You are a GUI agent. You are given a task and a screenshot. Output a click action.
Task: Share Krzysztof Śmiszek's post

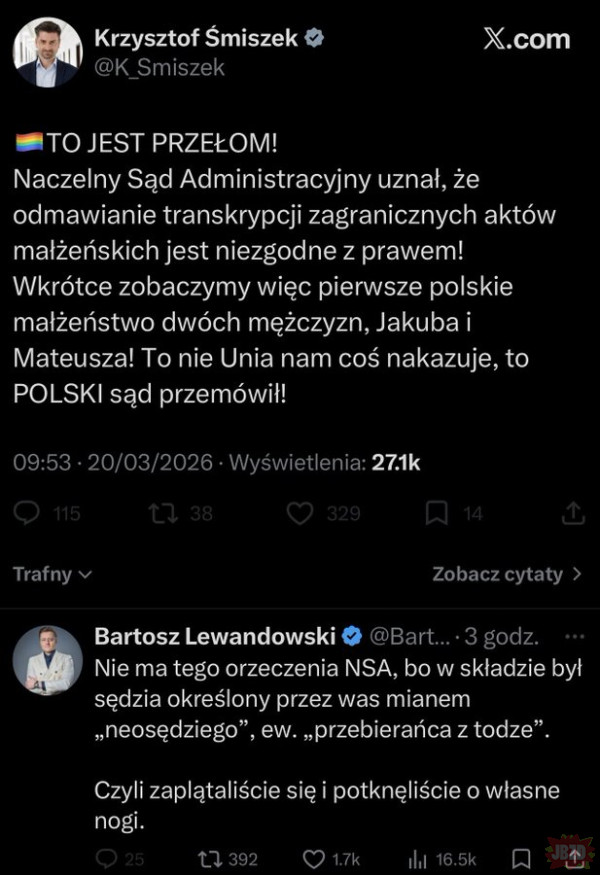point(574,513)
